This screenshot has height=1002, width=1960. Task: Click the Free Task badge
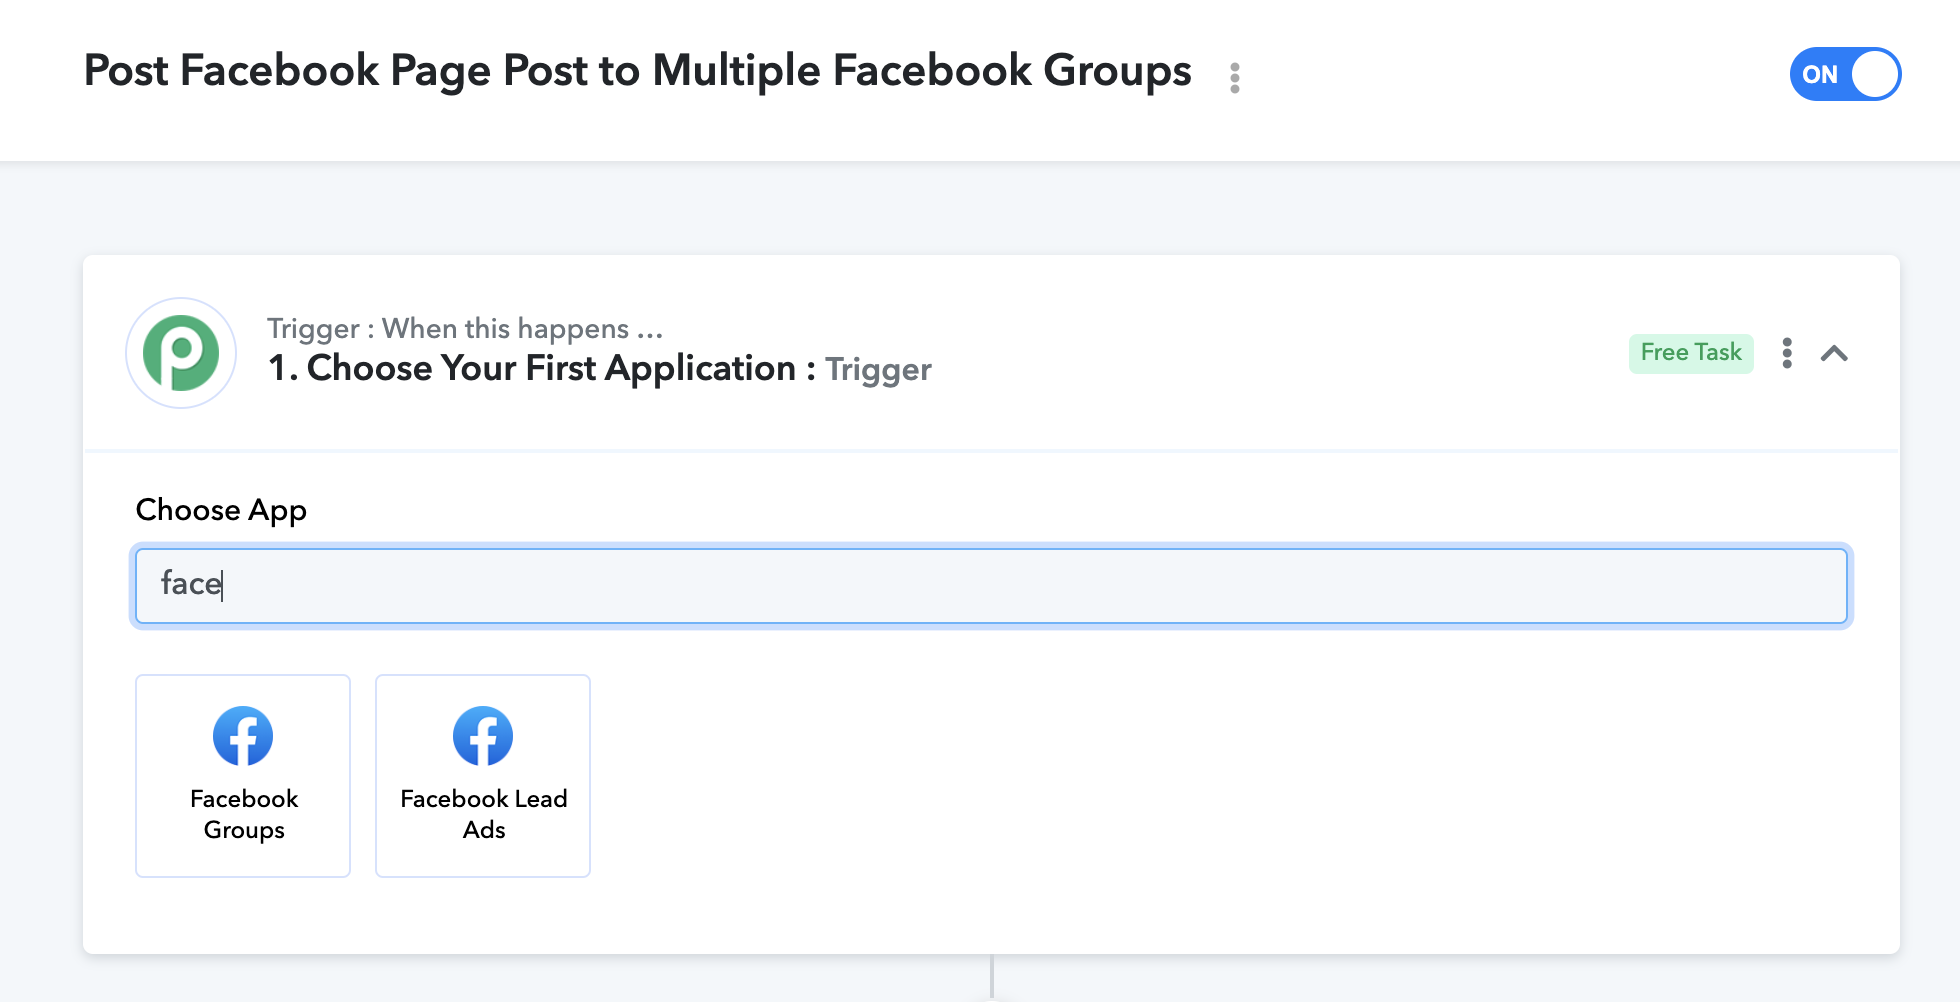tap(1691, 353)
